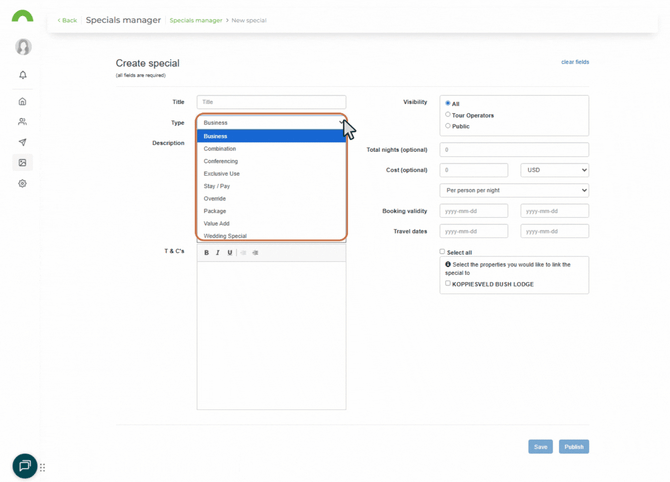Tick the KOPPIESVELD BUSH LODGE property
The width and height of the screenshot is (670, 482).
click(448, 284)
